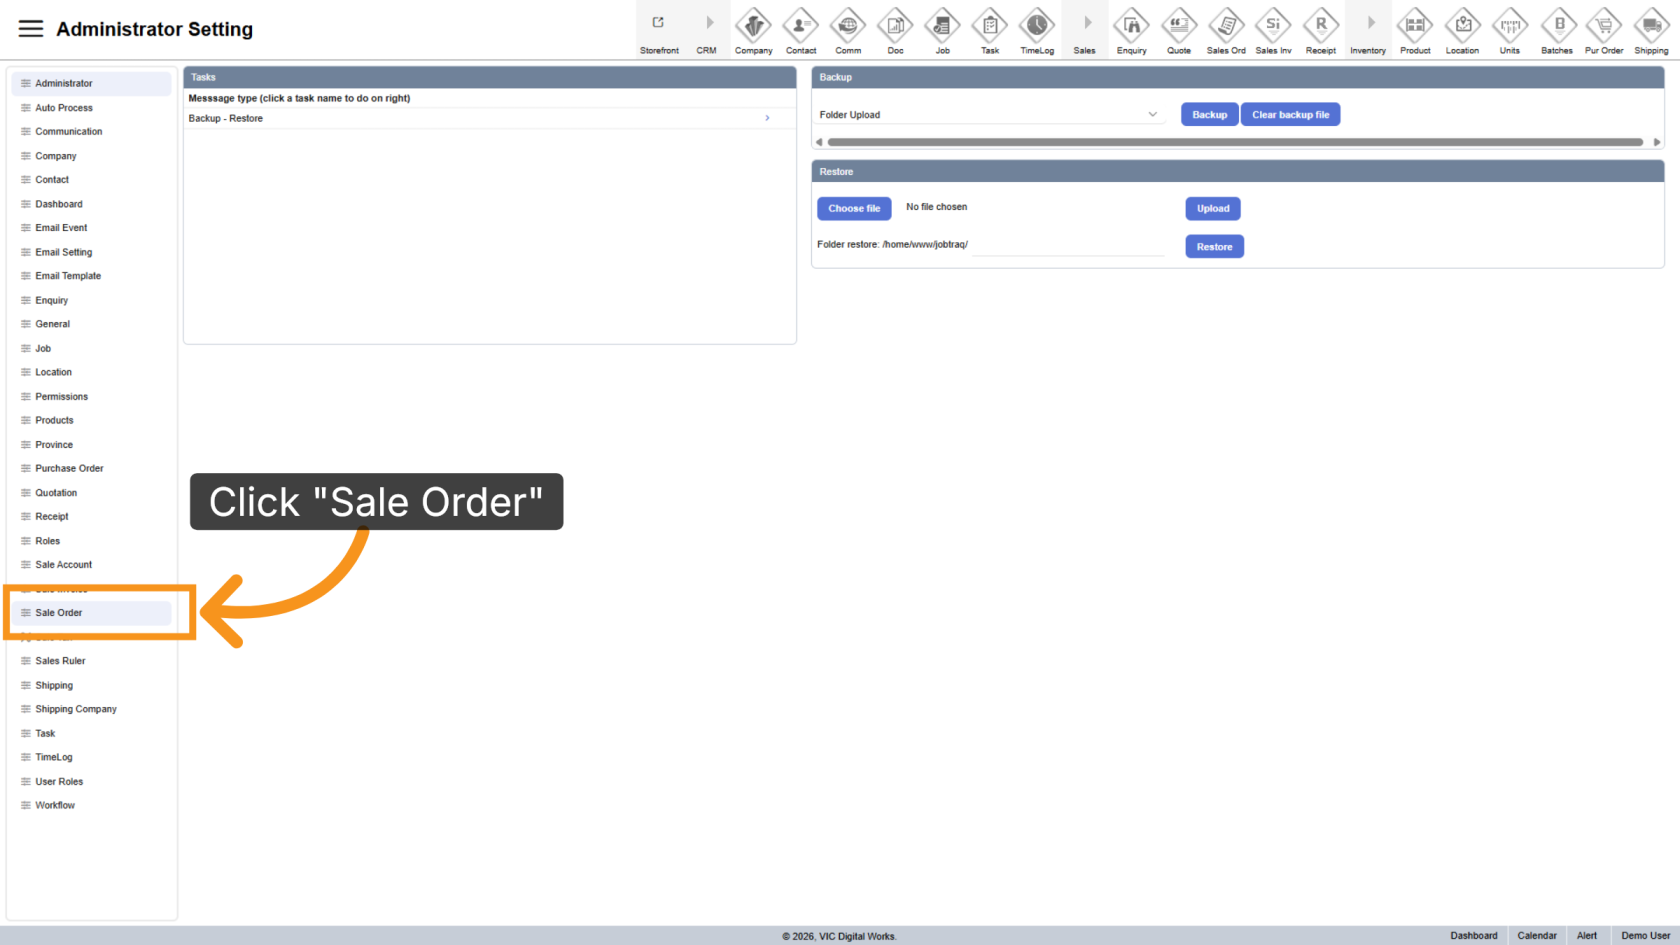
Task: Open the Folder Upload dropdown
Action: 990,115
